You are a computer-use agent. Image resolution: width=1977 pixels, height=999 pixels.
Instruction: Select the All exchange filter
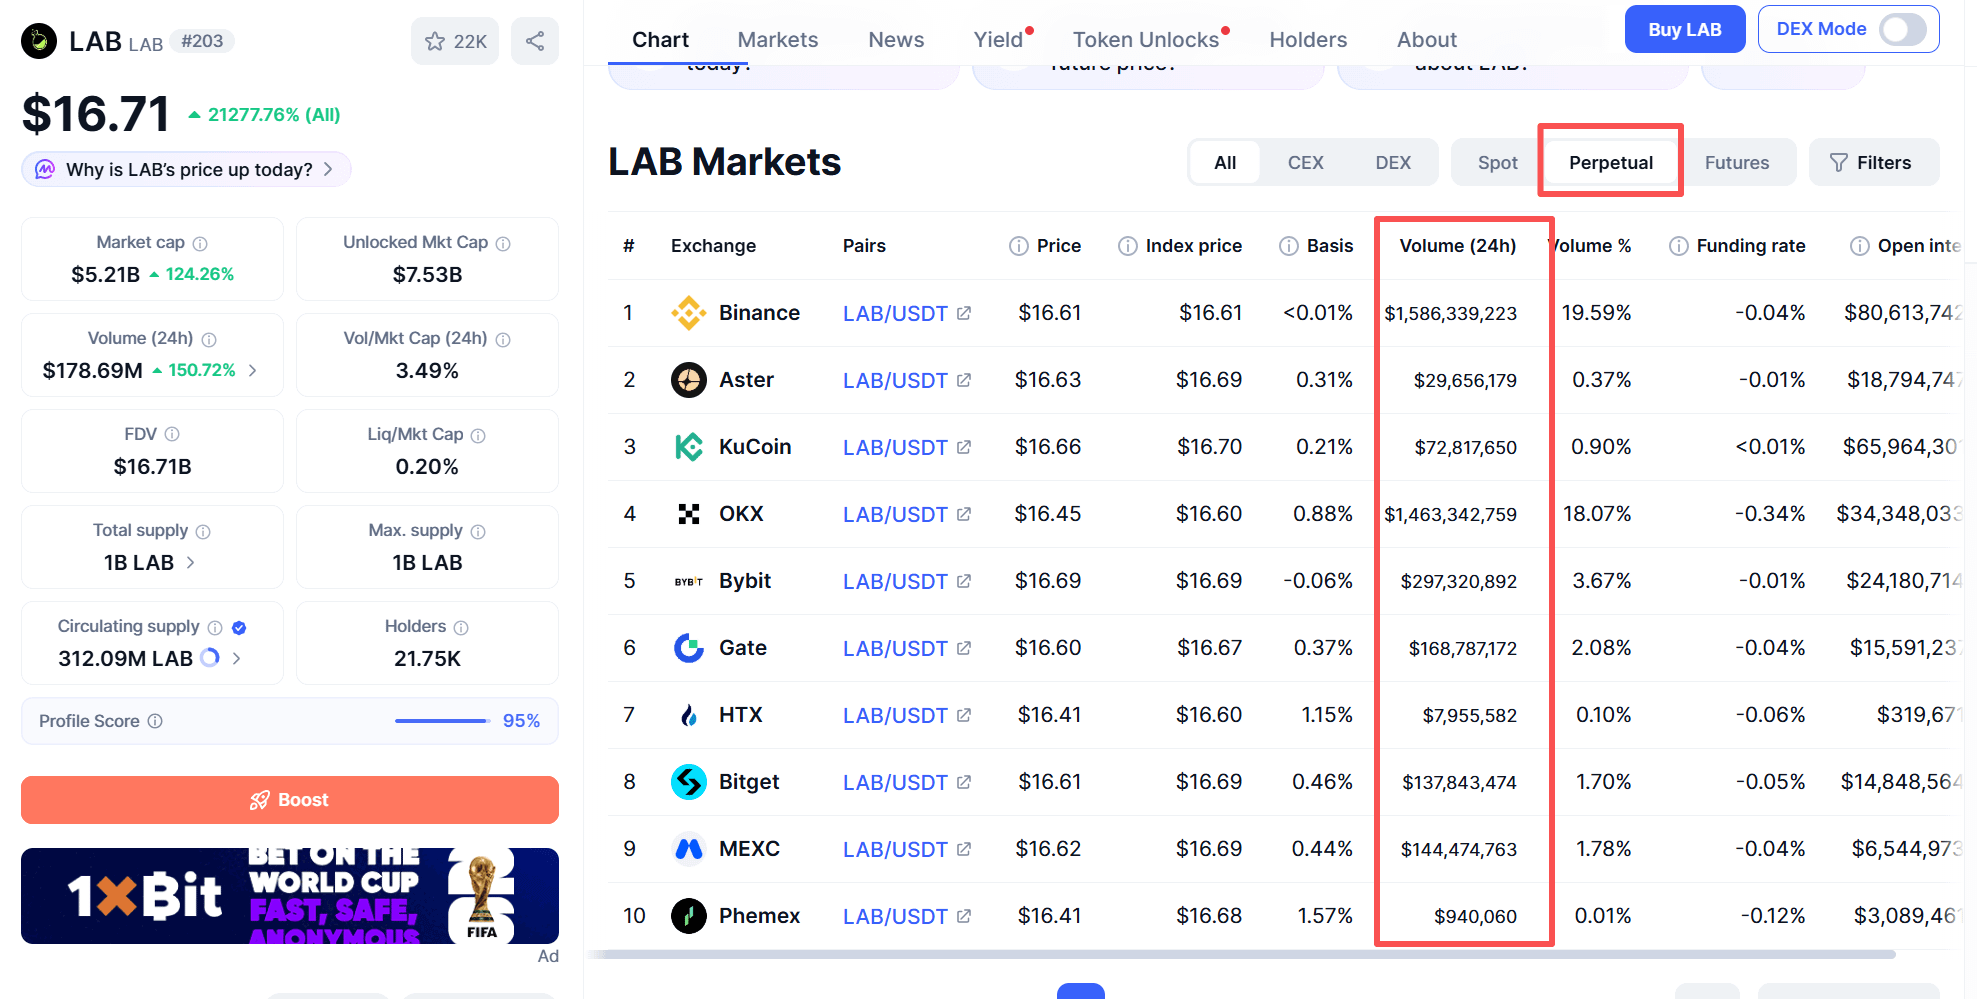(1225, 162)
